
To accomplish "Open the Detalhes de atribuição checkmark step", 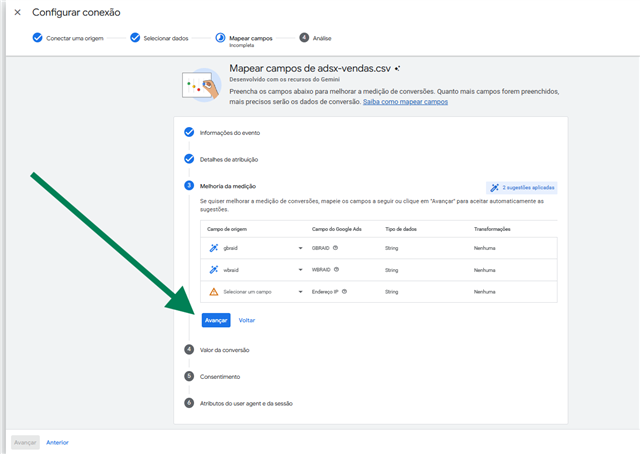I will (x=189, y=159).
